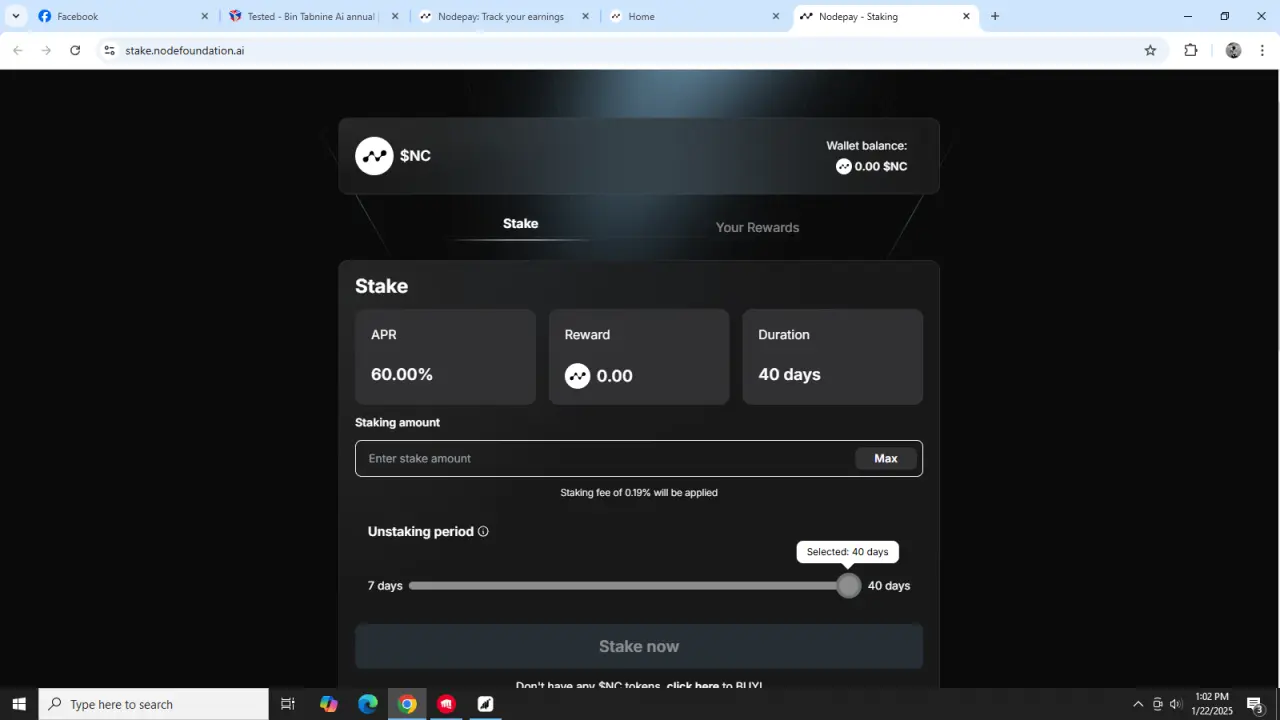Go back with the browser back arrow
This screenshot has height=720, width=1280.
[x=17, y=50]
